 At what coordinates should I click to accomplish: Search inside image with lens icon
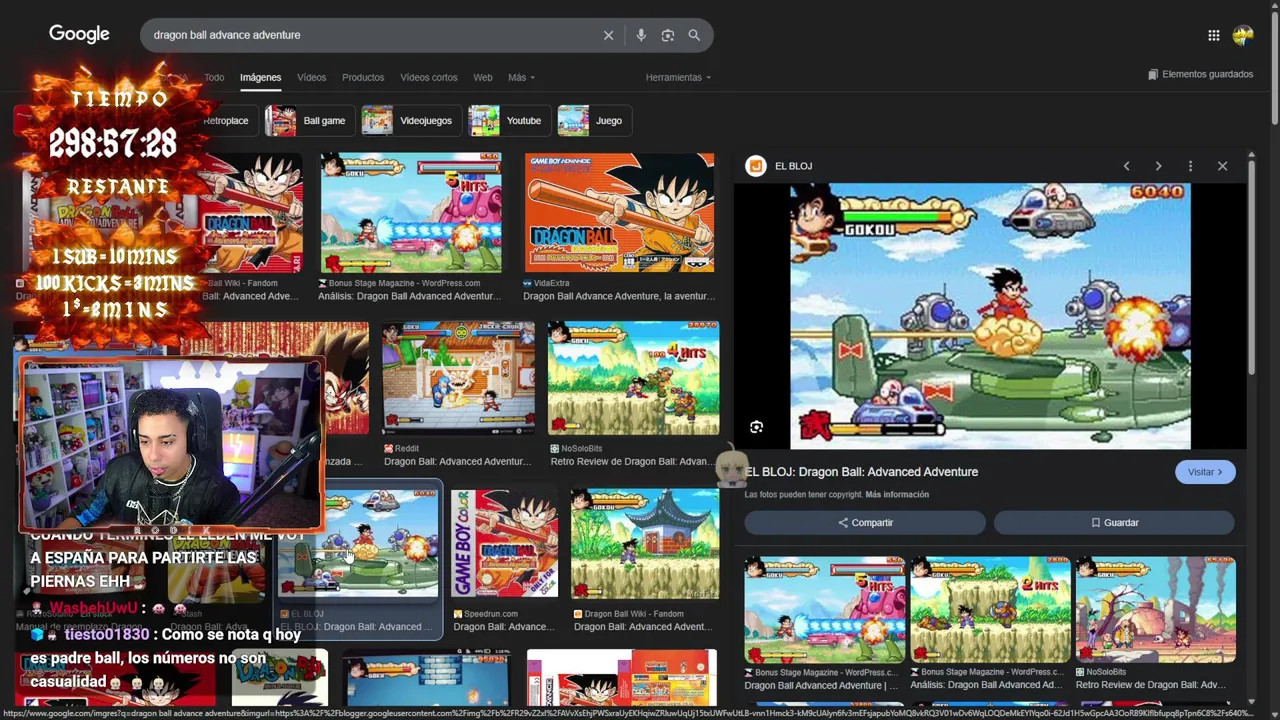[757, 427]
